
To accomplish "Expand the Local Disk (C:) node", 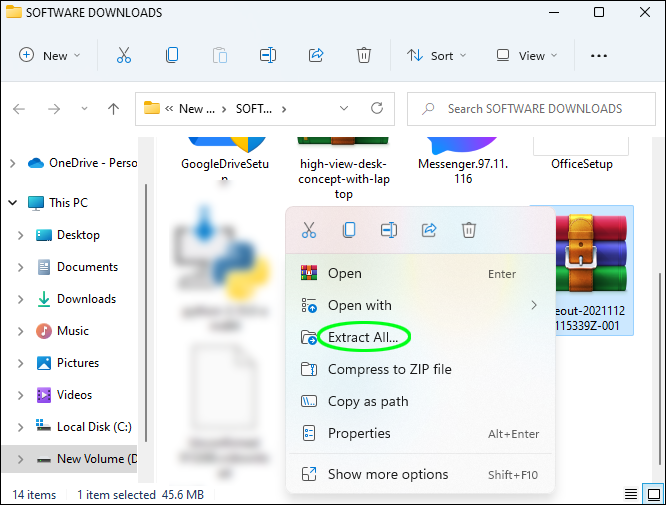I will point(20,427).
